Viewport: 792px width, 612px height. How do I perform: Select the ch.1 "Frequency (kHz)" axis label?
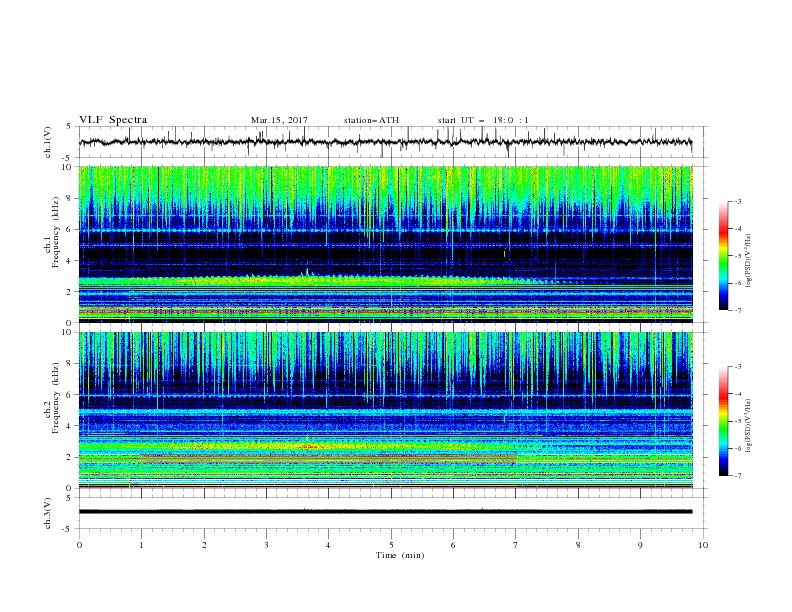tap(56, 233)
